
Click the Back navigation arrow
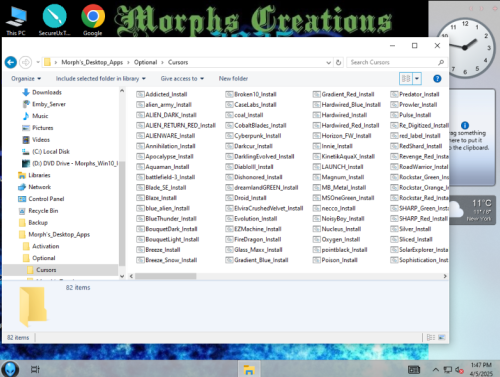click(x=11, y=62)
